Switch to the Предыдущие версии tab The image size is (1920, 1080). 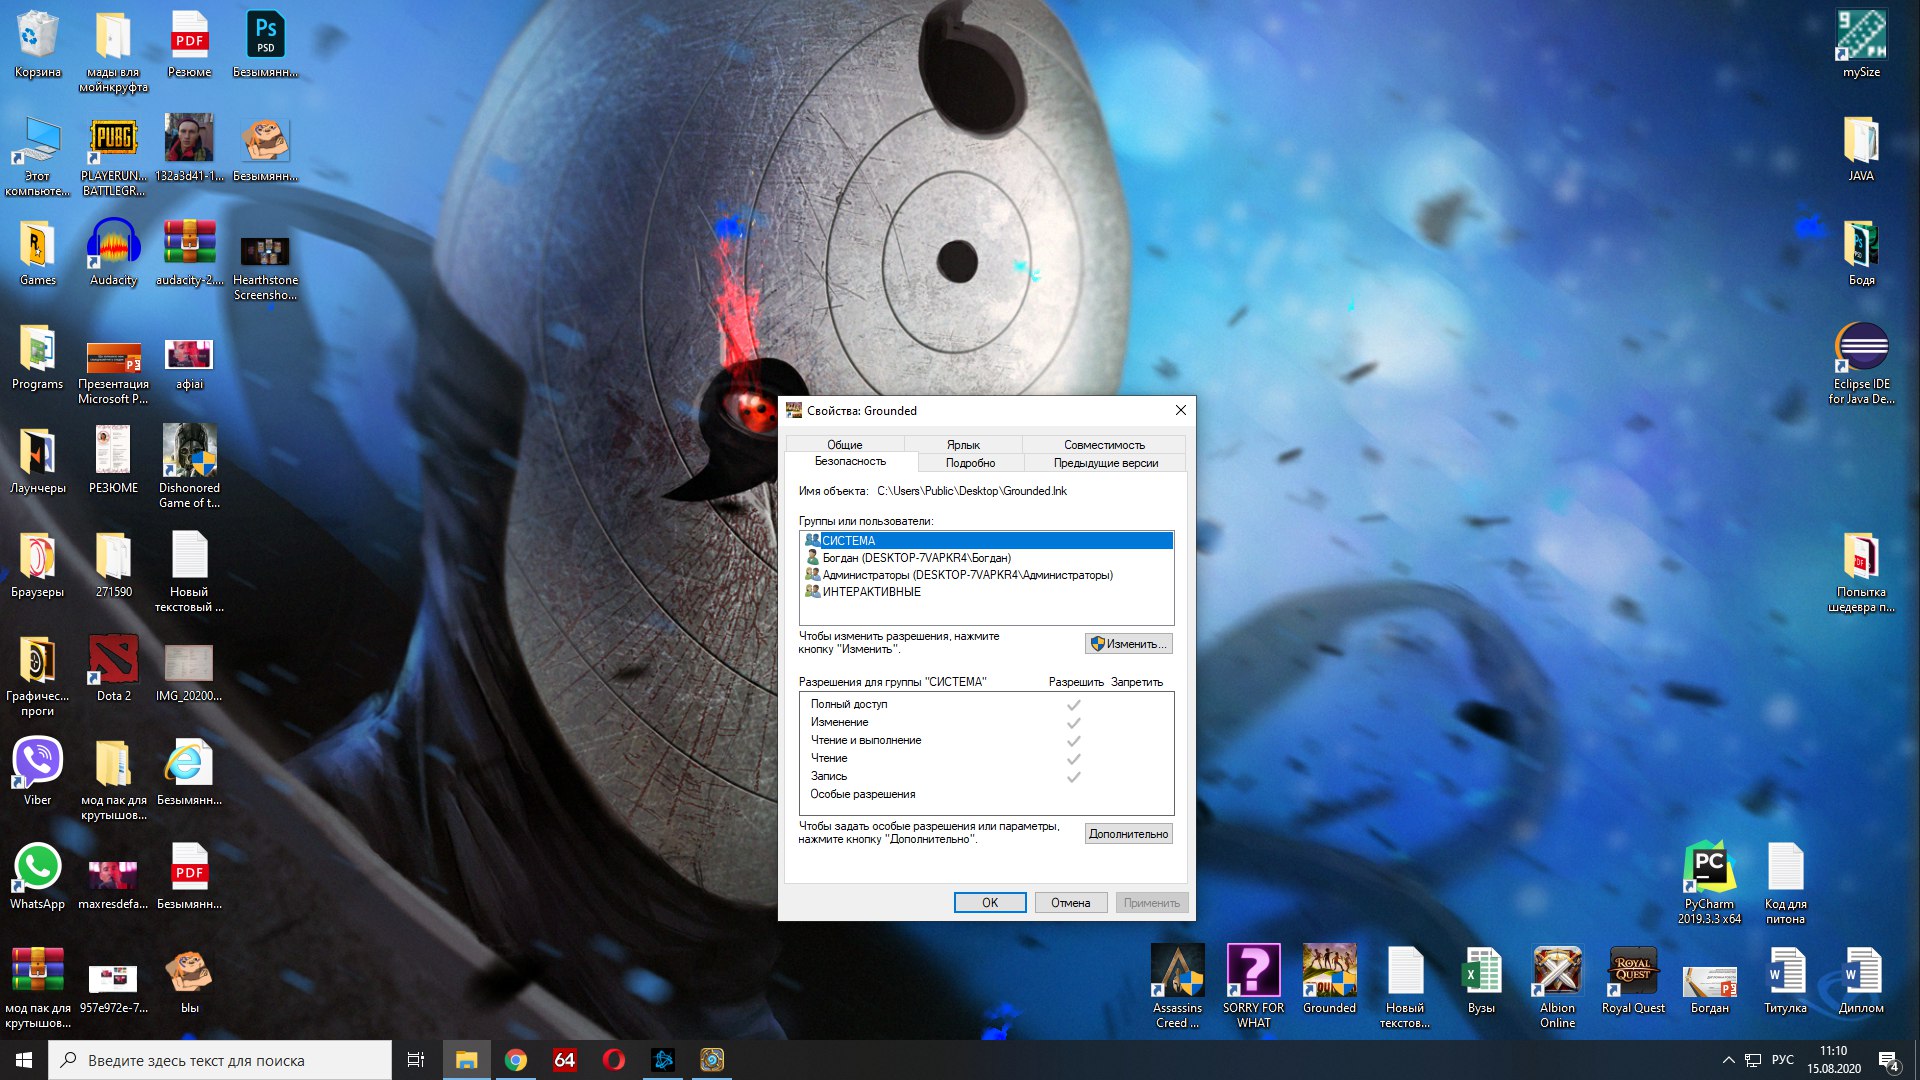tap(1105, 463)
